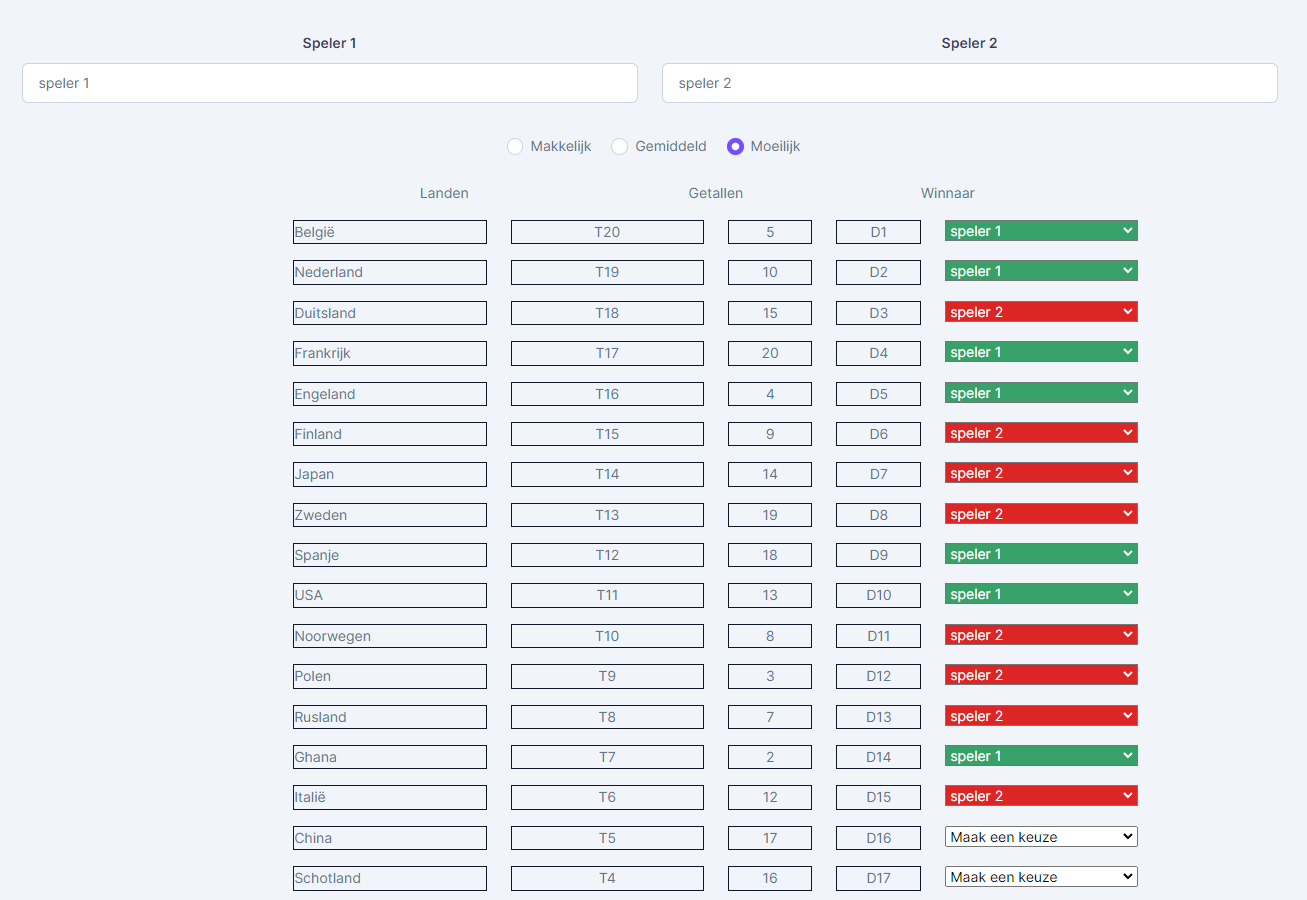Viewport: 1307px width, 900px height.
Task: Open the winner dropdown for Nederland
Action: click(1041, 271)
